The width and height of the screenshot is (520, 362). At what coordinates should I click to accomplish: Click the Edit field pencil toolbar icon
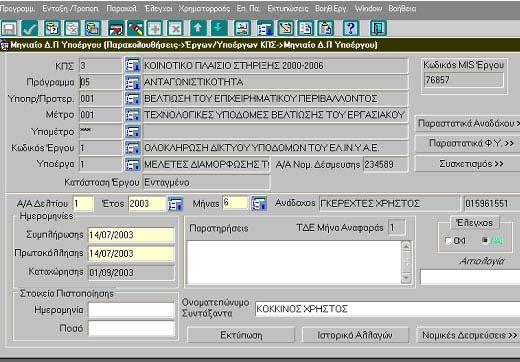click(286, 28)
